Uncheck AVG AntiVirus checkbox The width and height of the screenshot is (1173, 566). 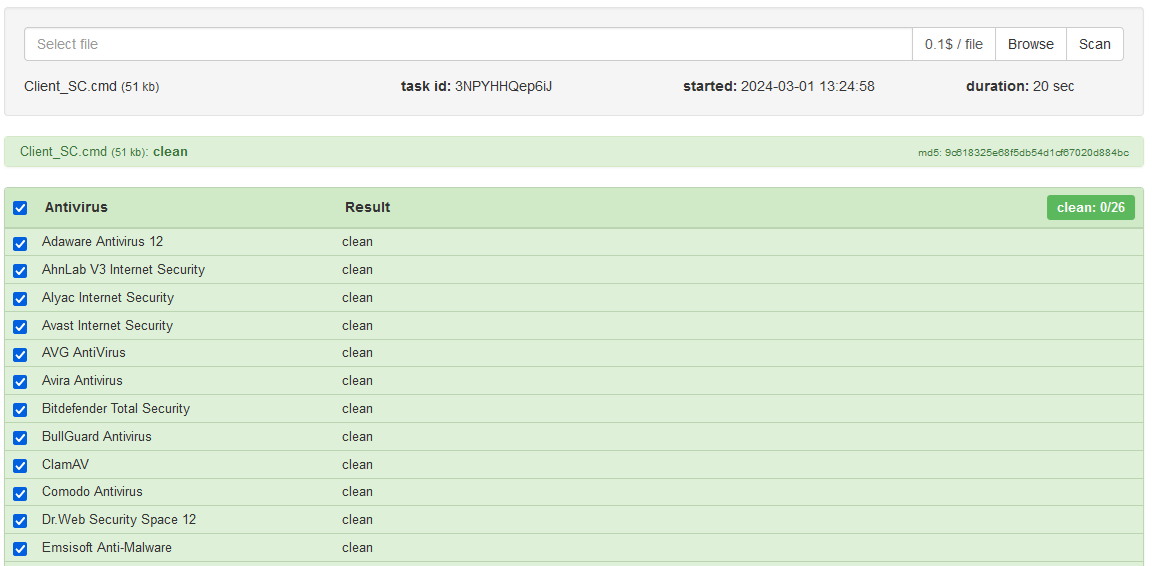tap(20, 354)
